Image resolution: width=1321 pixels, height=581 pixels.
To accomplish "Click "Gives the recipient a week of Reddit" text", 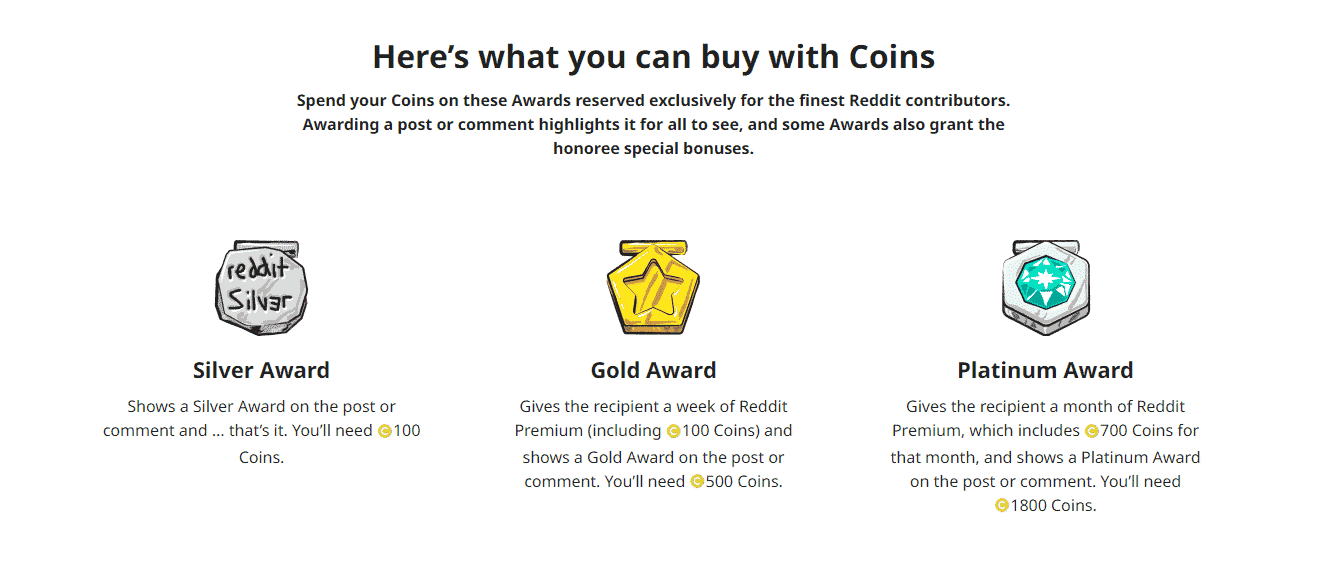I will (x=653, y=407).
